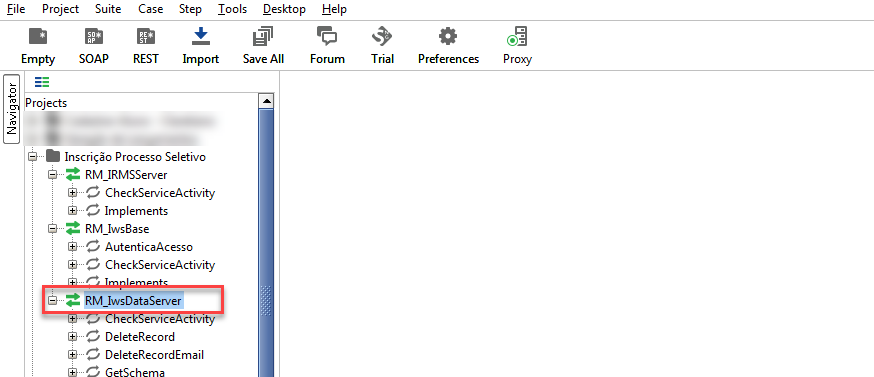Screen dimensions: 874x377
Task: Click folder icon of Inscrição Processo Seletivo
Action: click(53, 157)
